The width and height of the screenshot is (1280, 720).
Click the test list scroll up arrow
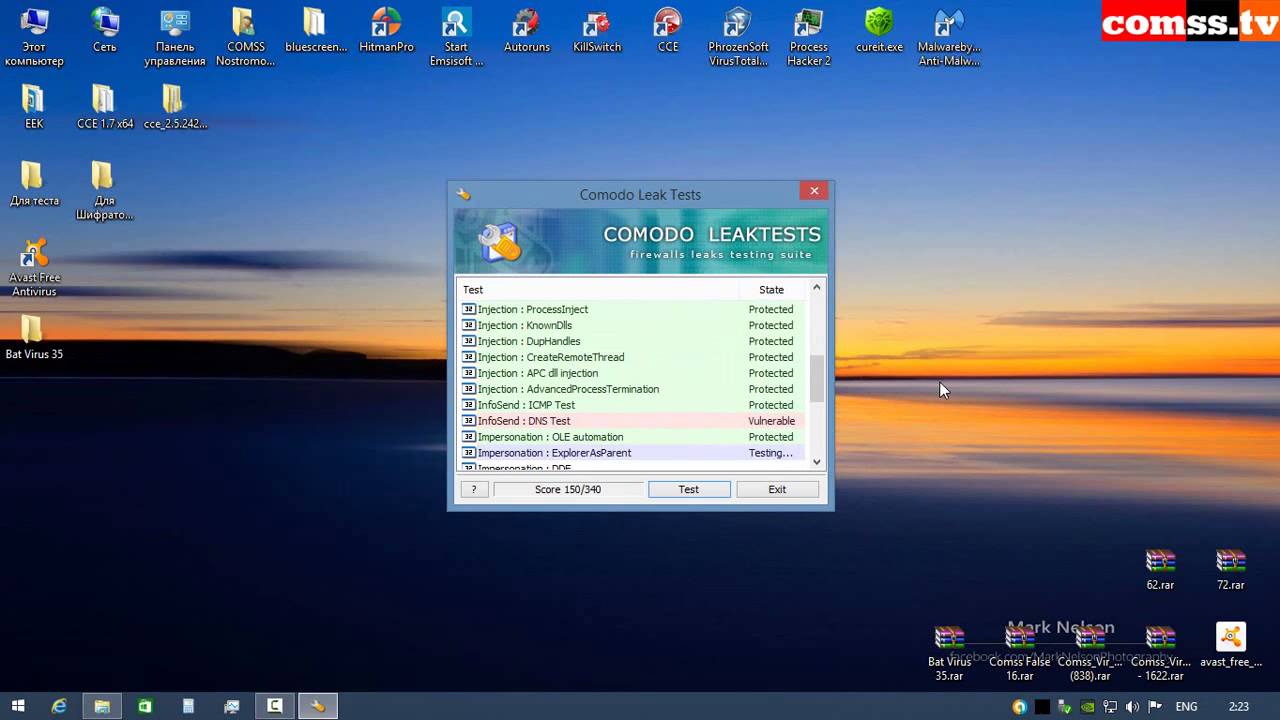(816, 288)
